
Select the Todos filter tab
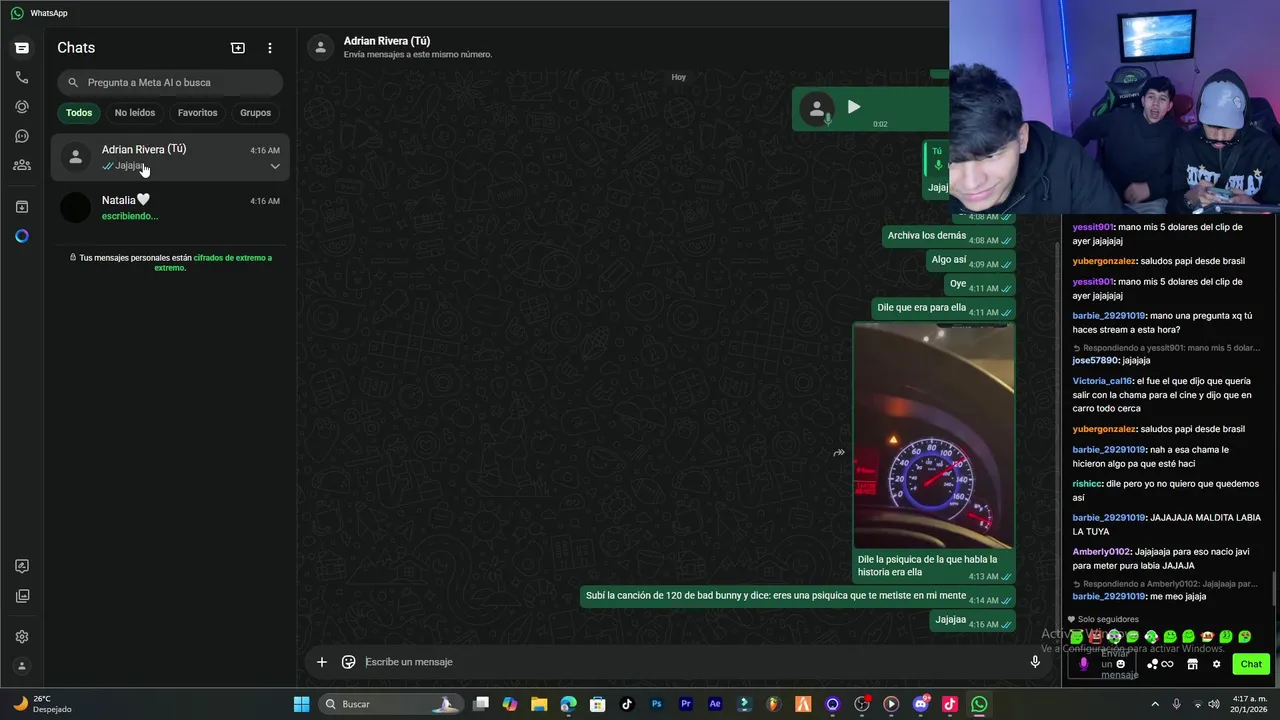79,113
